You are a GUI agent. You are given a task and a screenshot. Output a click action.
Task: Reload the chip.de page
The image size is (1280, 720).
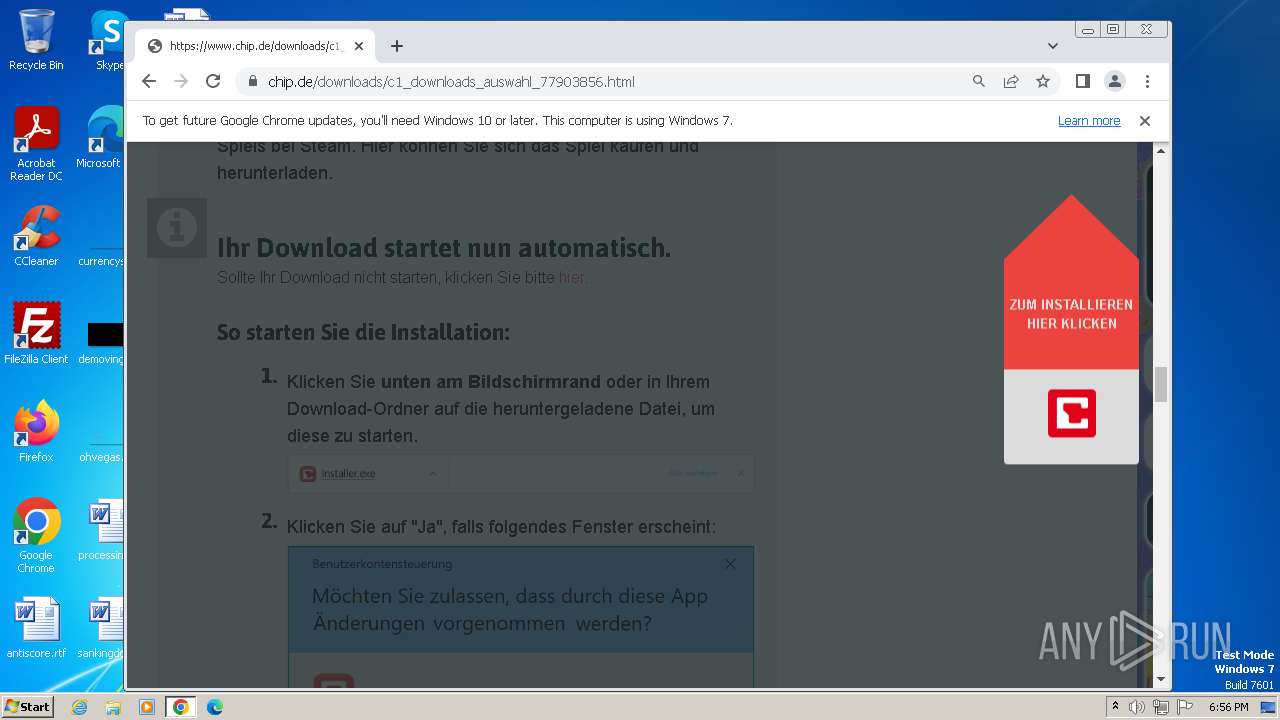(213, 81)
